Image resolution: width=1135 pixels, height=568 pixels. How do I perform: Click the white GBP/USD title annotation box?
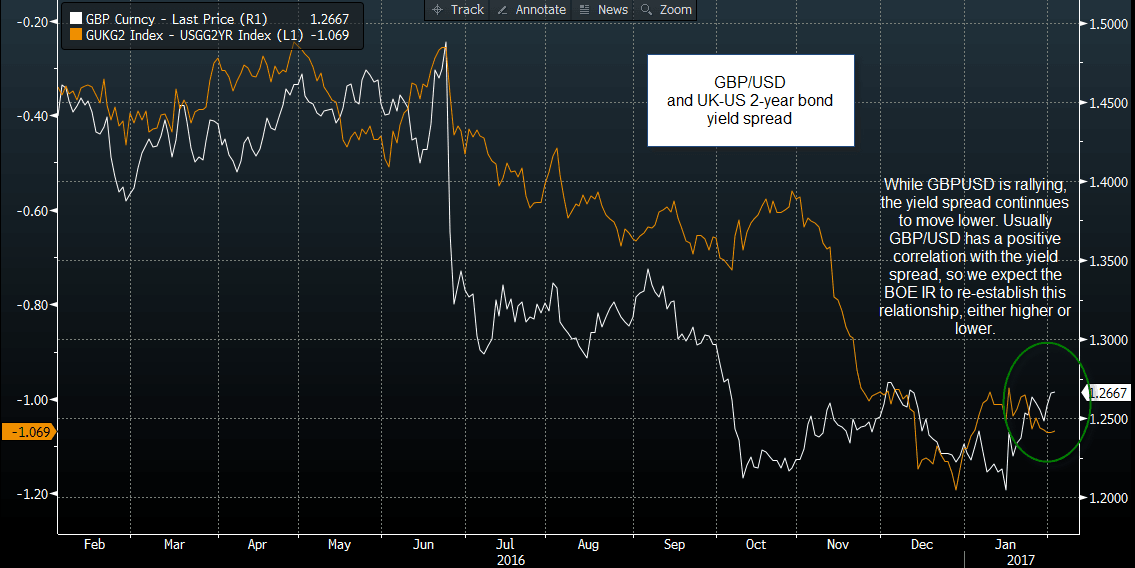[750, 100]
